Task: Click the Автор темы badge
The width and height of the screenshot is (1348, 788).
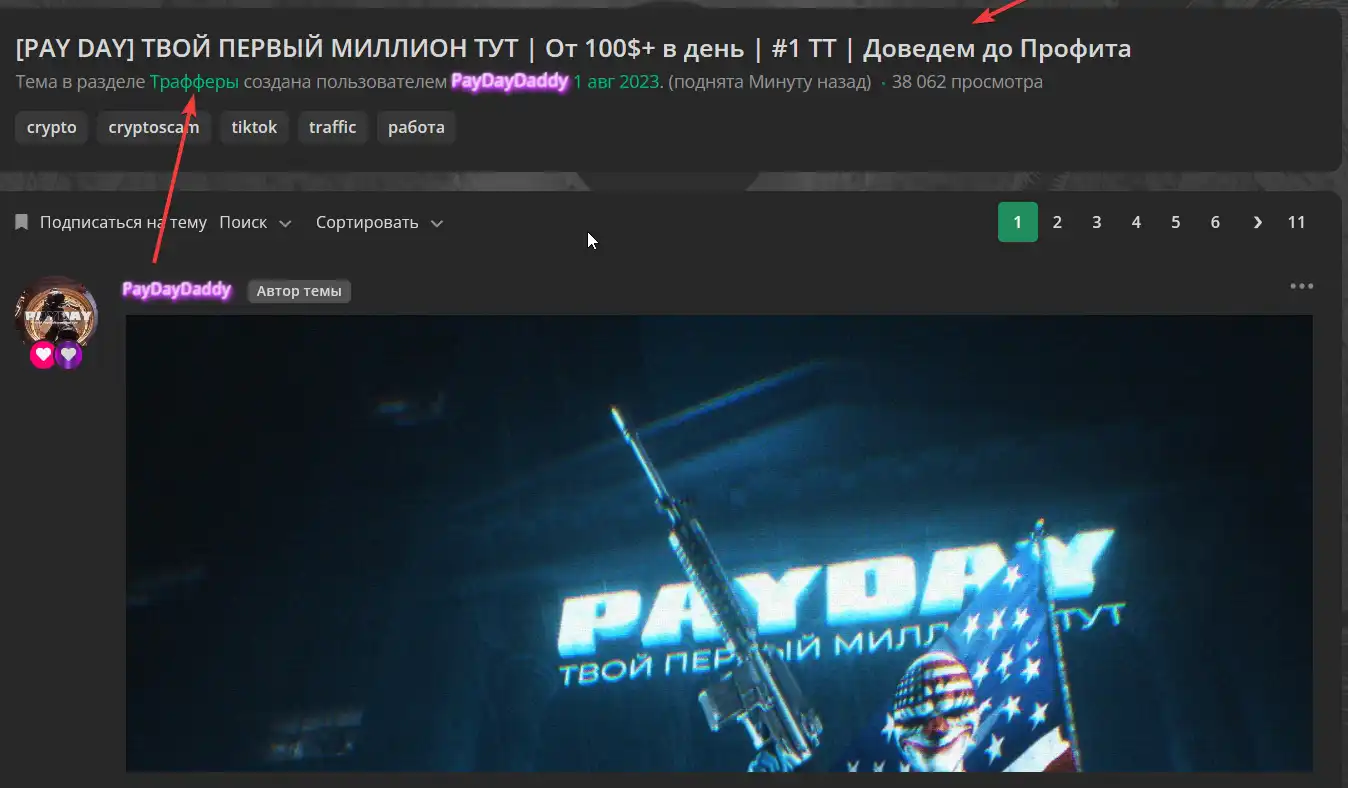Action: [x=299, y=291]
